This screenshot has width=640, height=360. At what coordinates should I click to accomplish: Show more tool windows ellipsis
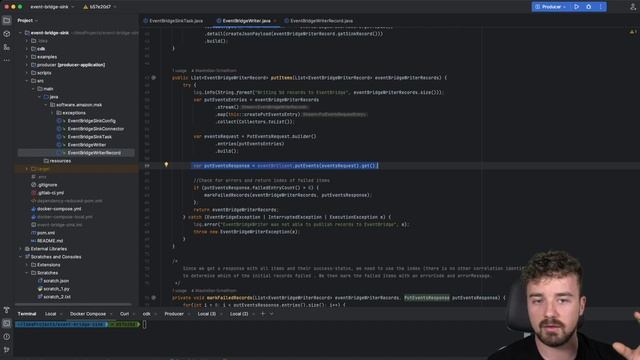pyautogui.click(x=7, y=60)
